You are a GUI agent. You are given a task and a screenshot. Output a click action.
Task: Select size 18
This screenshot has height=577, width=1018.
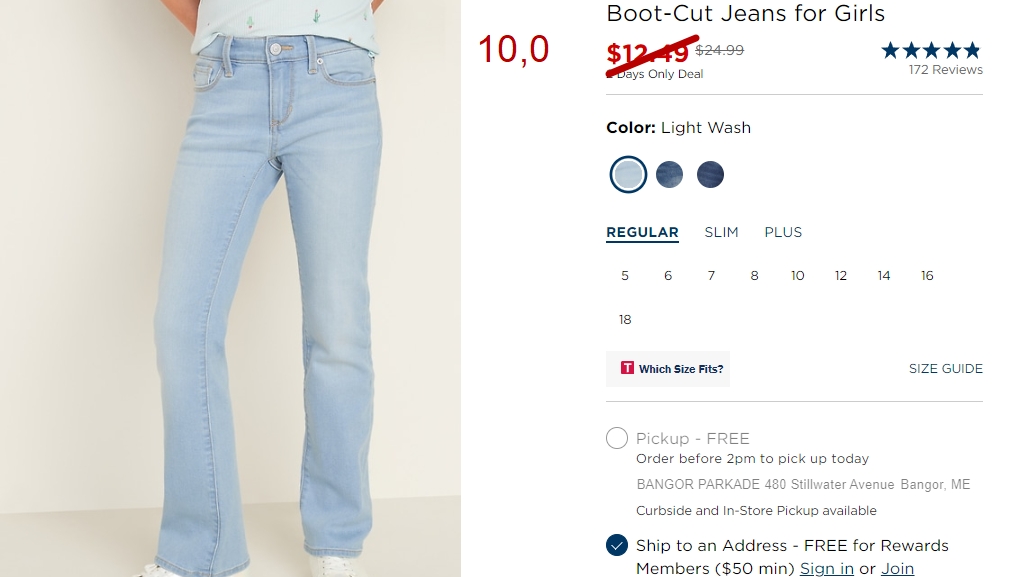coord(625,319)
